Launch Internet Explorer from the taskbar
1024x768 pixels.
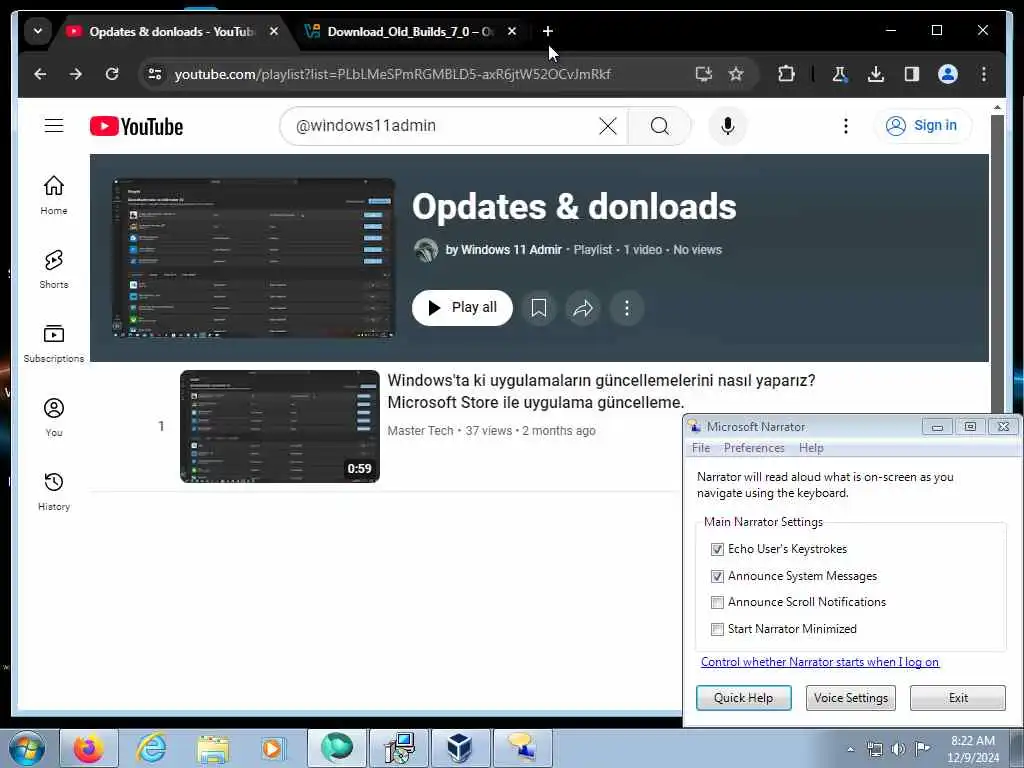[x=151, y=748]
